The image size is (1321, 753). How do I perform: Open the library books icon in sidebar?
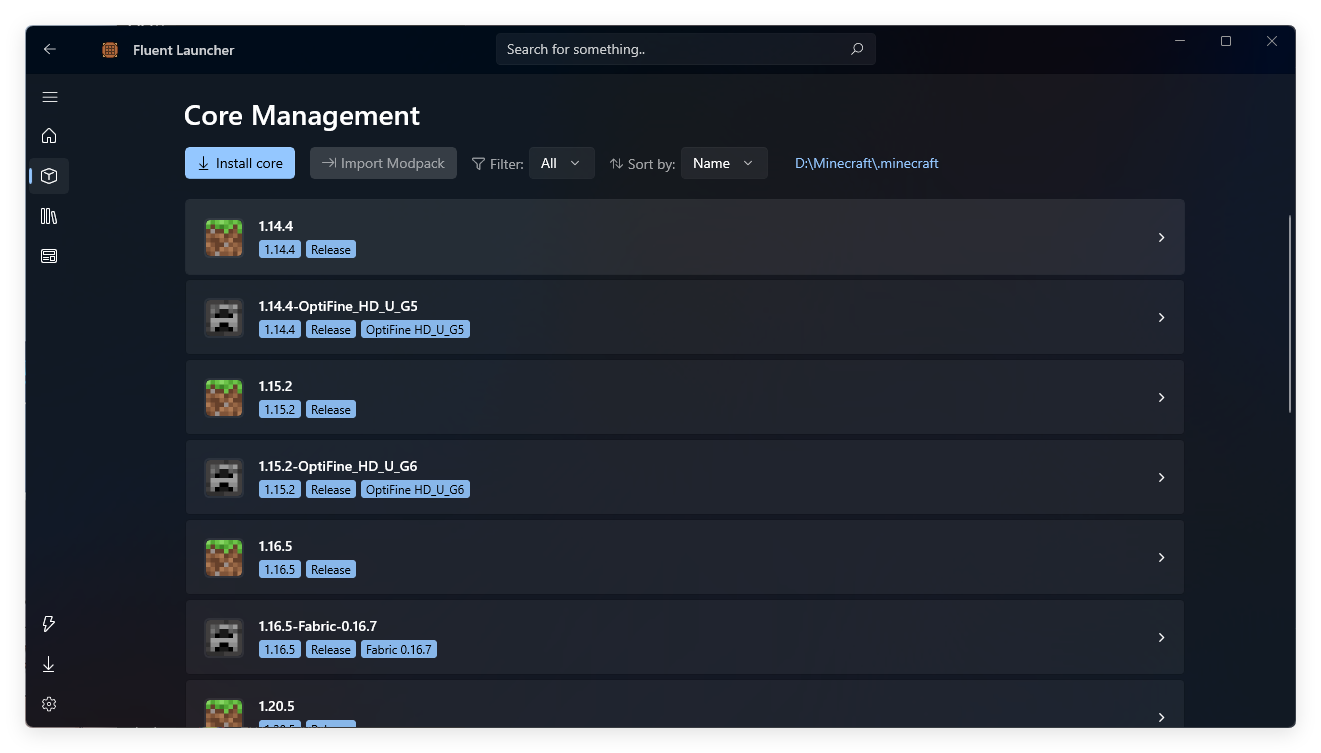[49, 216]
